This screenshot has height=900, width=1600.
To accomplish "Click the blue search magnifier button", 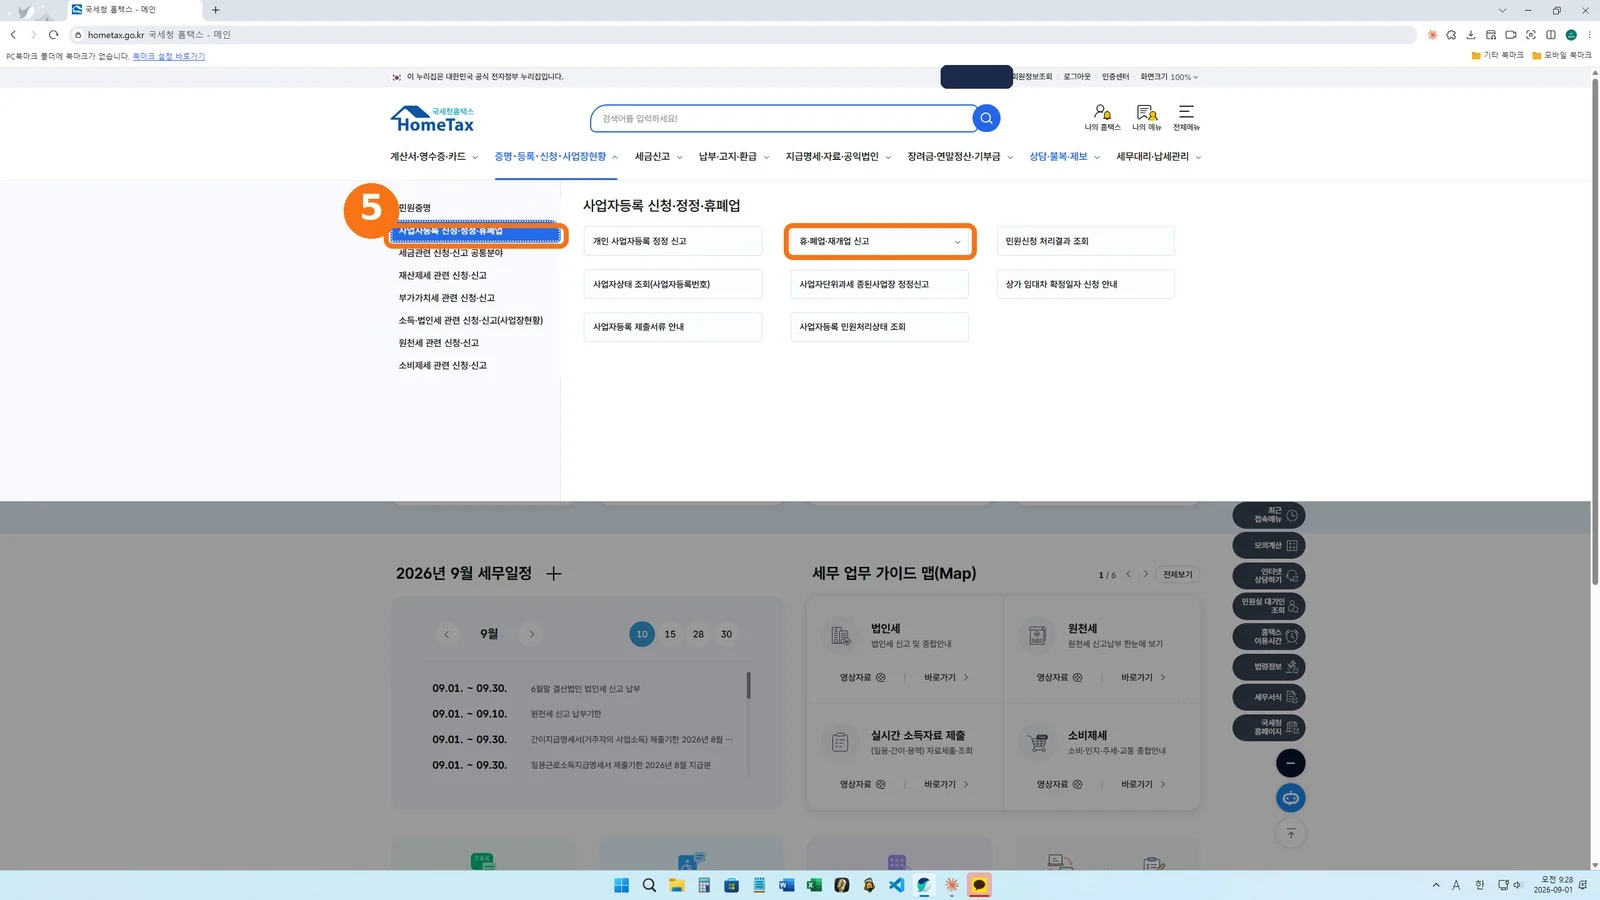I will coord(986,118).
